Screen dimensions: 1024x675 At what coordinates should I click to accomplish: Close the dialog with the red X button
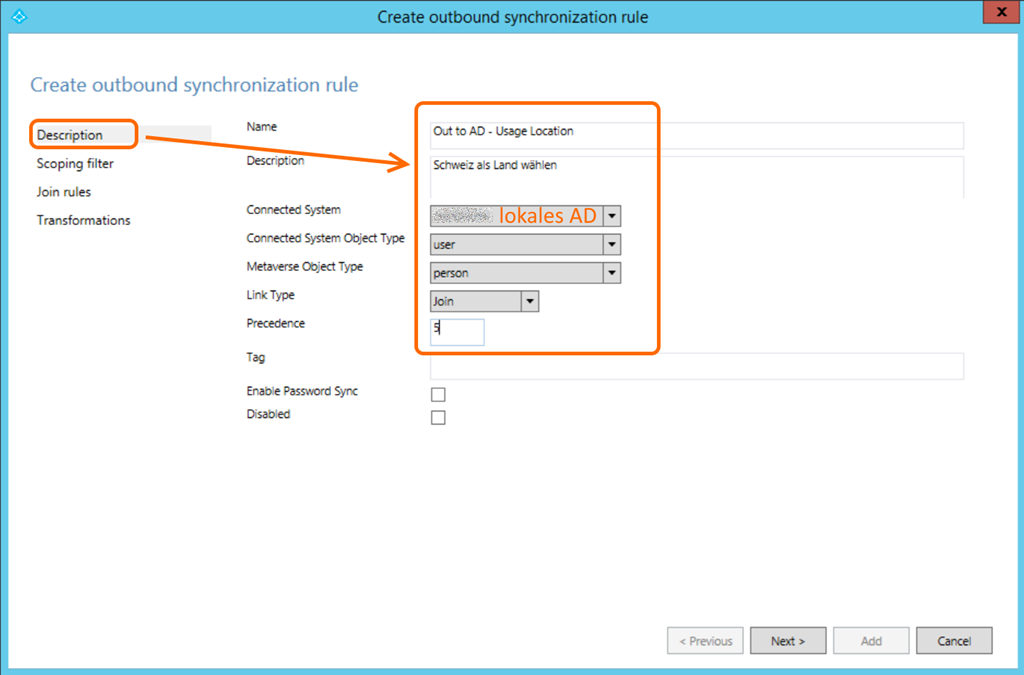(x=998, y=13)
